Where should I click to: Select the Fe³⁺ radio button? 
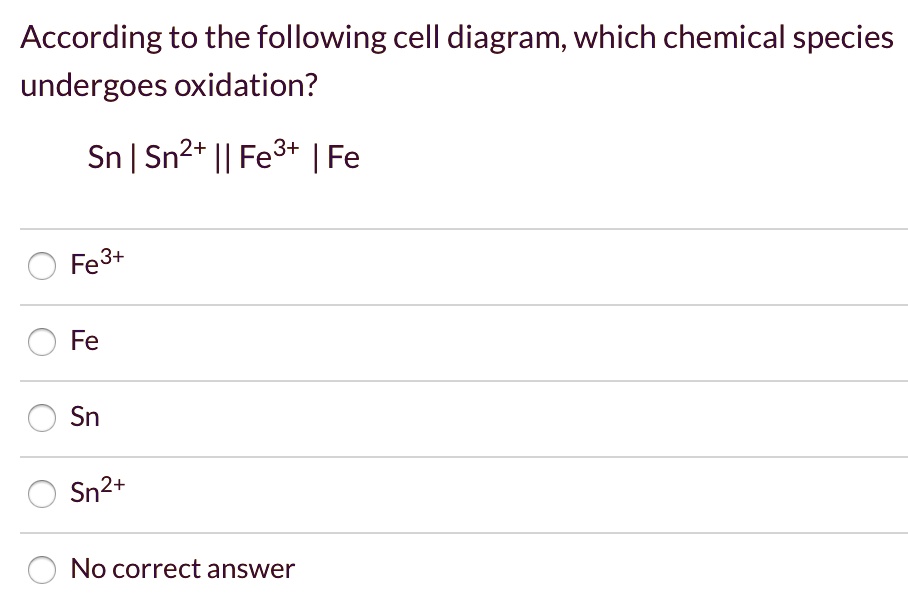[42, 266]
